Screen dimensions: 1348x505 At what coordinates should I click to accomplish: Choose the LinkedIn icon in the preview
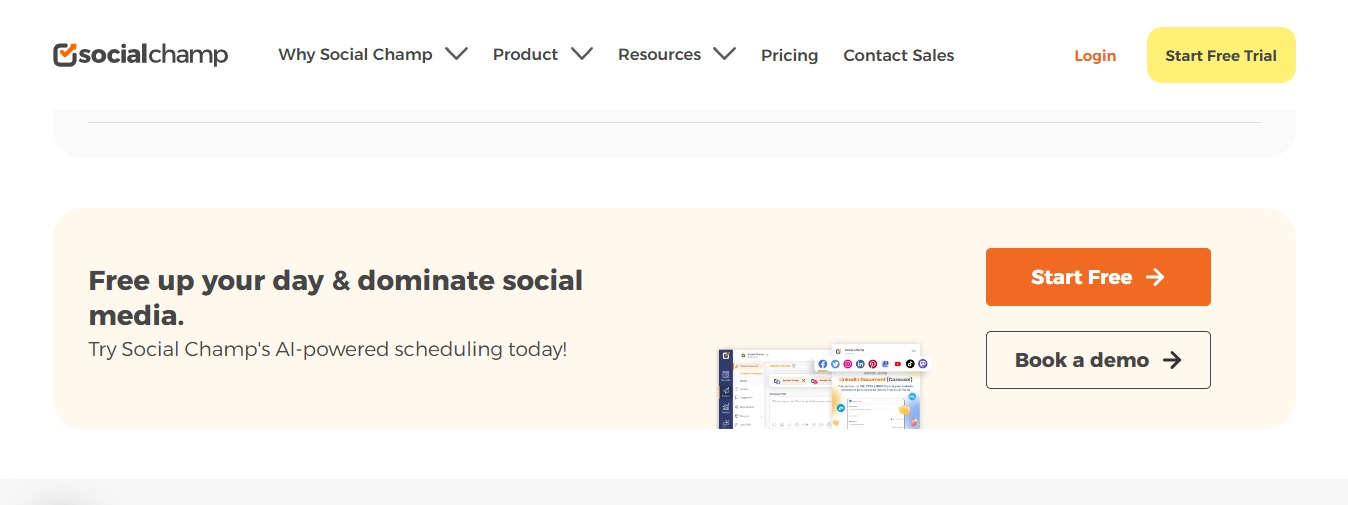tap(860, 364)
